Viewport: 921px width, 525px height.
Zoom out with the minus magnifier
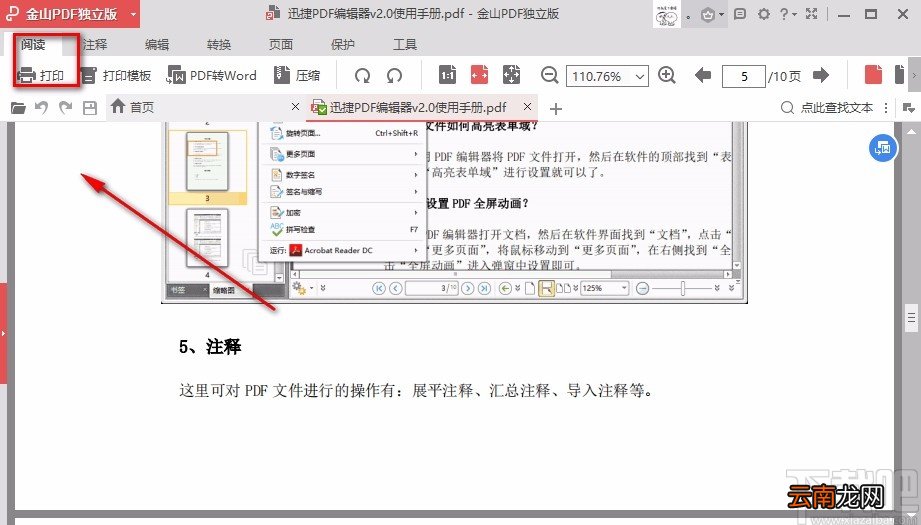coord(549,75)
